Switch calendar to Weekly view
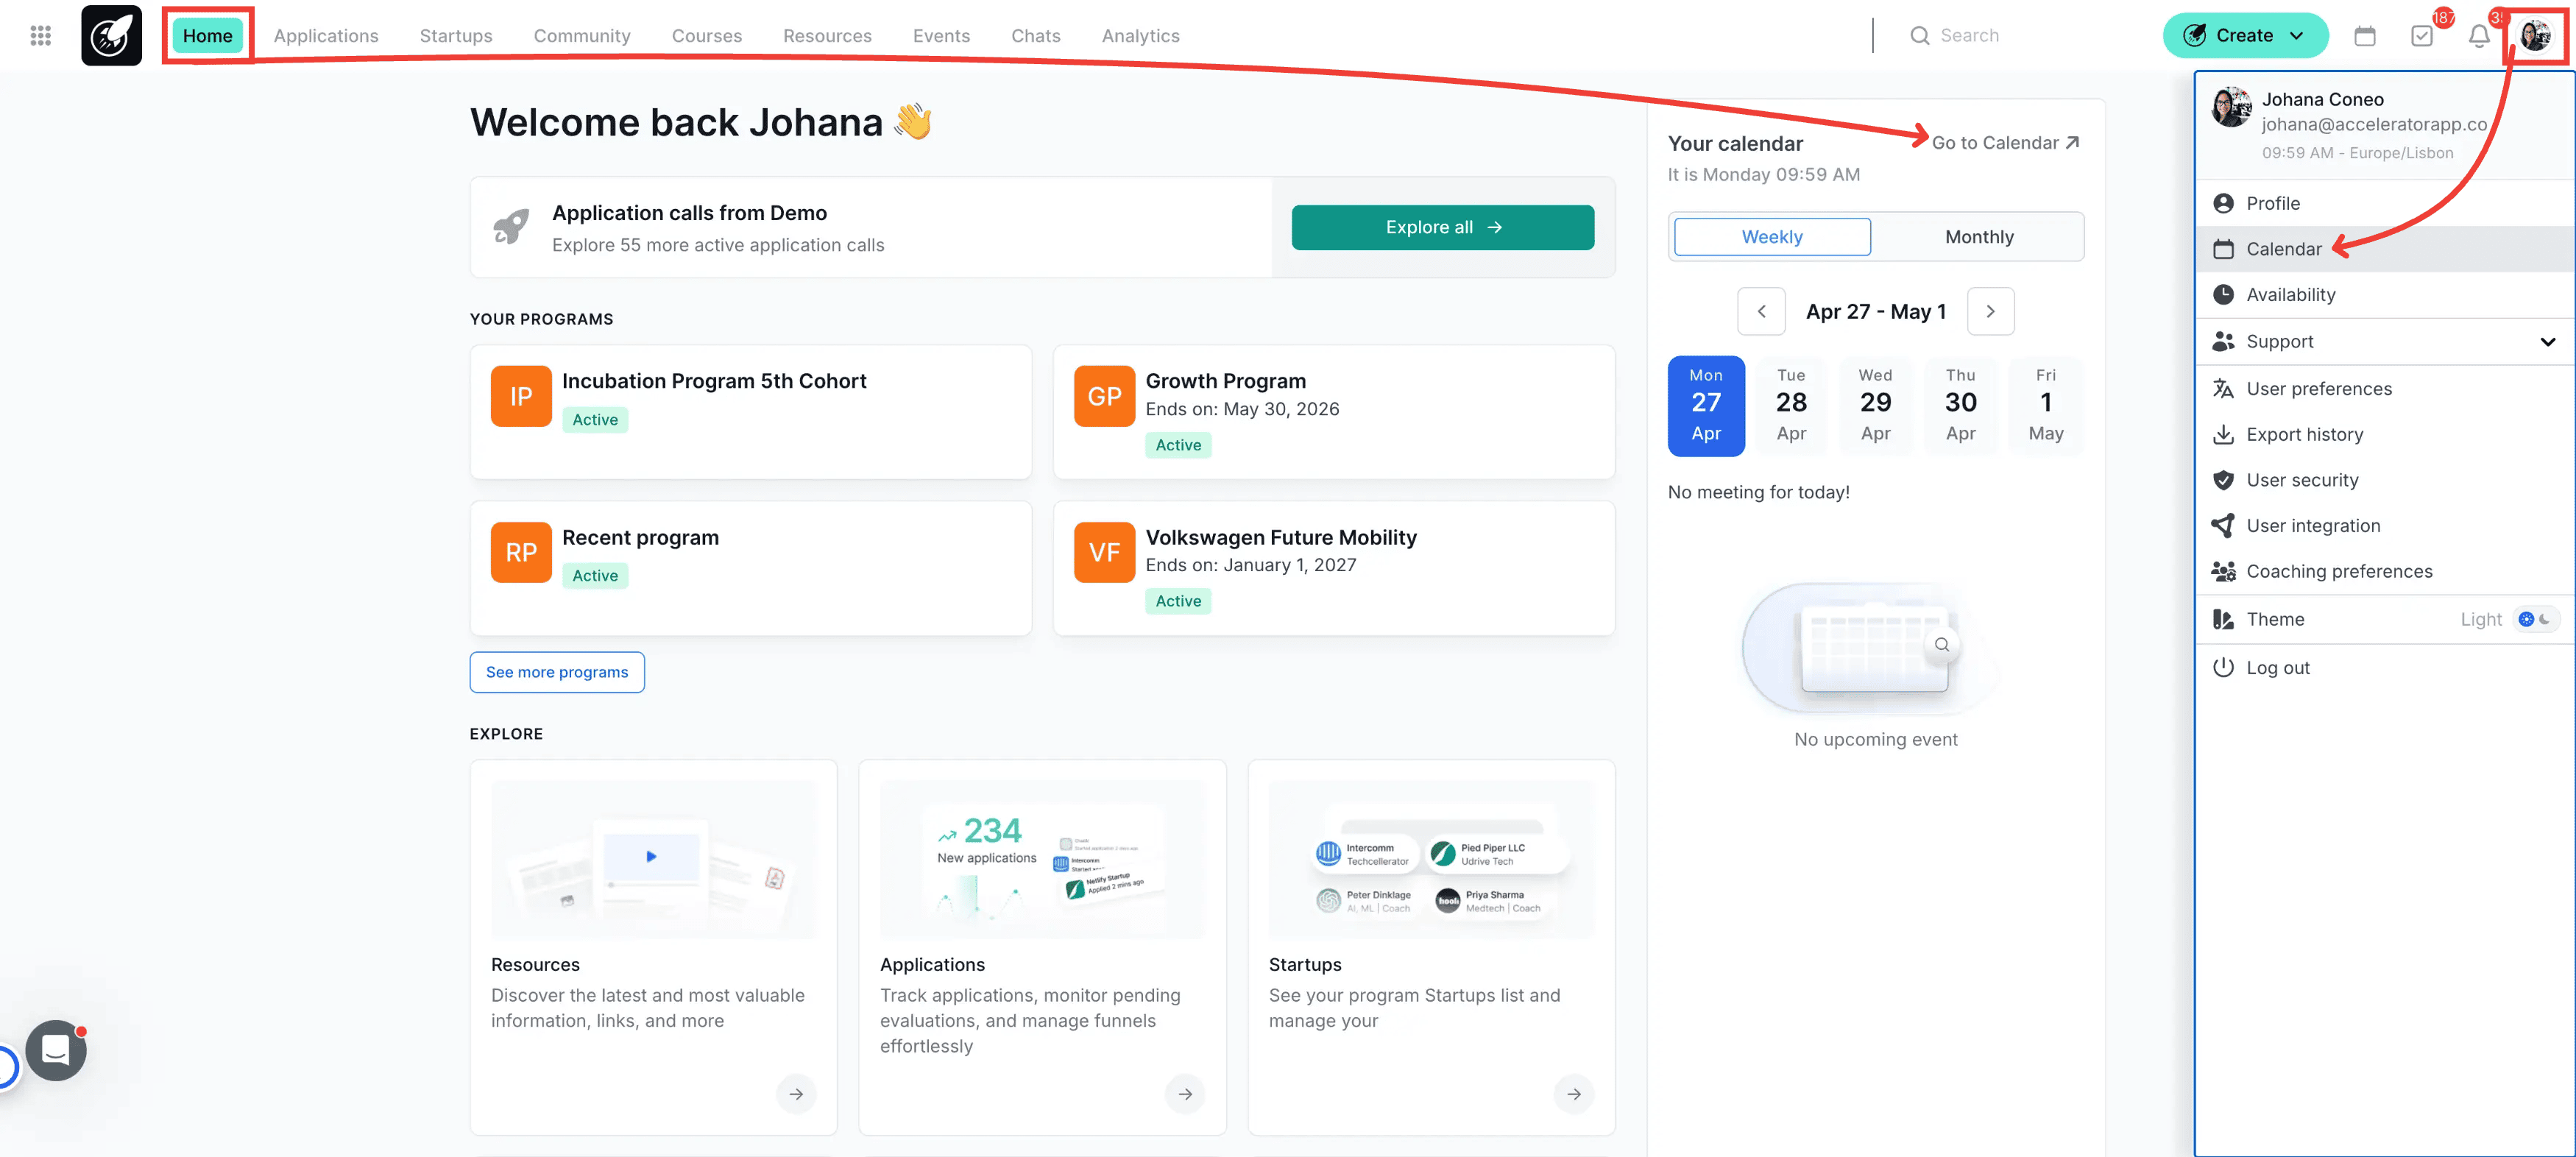This screenshot has width=2576, height=1157. point(1771,237)
